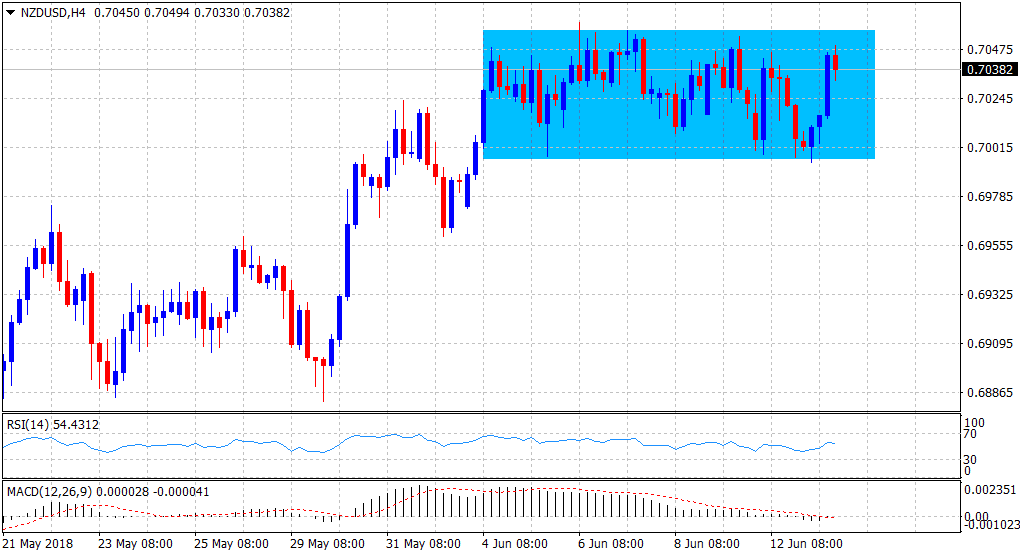Click the 0.70475 price axis label
1020x556 pixels.
[987, 49]
